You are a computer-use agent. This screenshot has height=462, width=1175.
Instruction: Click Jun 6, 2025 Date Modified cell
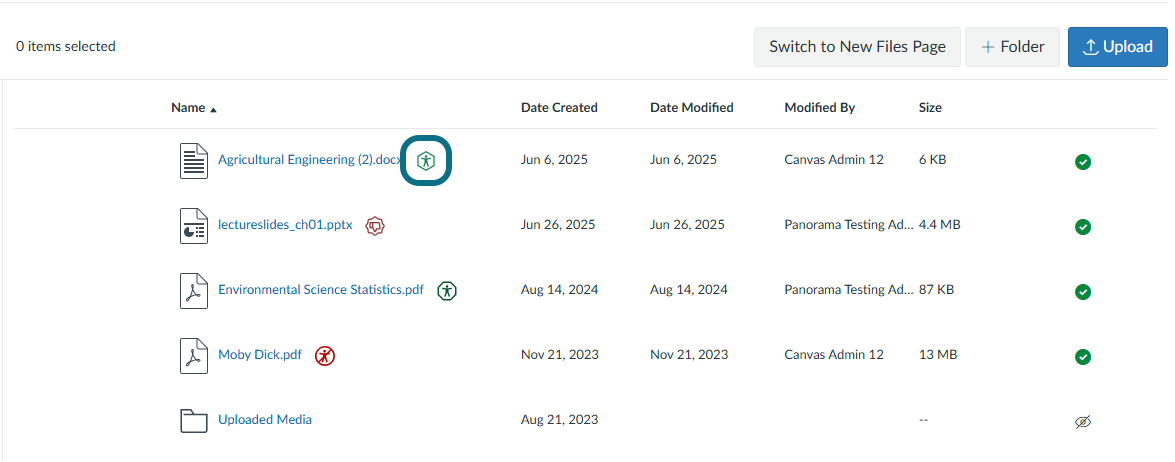(683, 159)
